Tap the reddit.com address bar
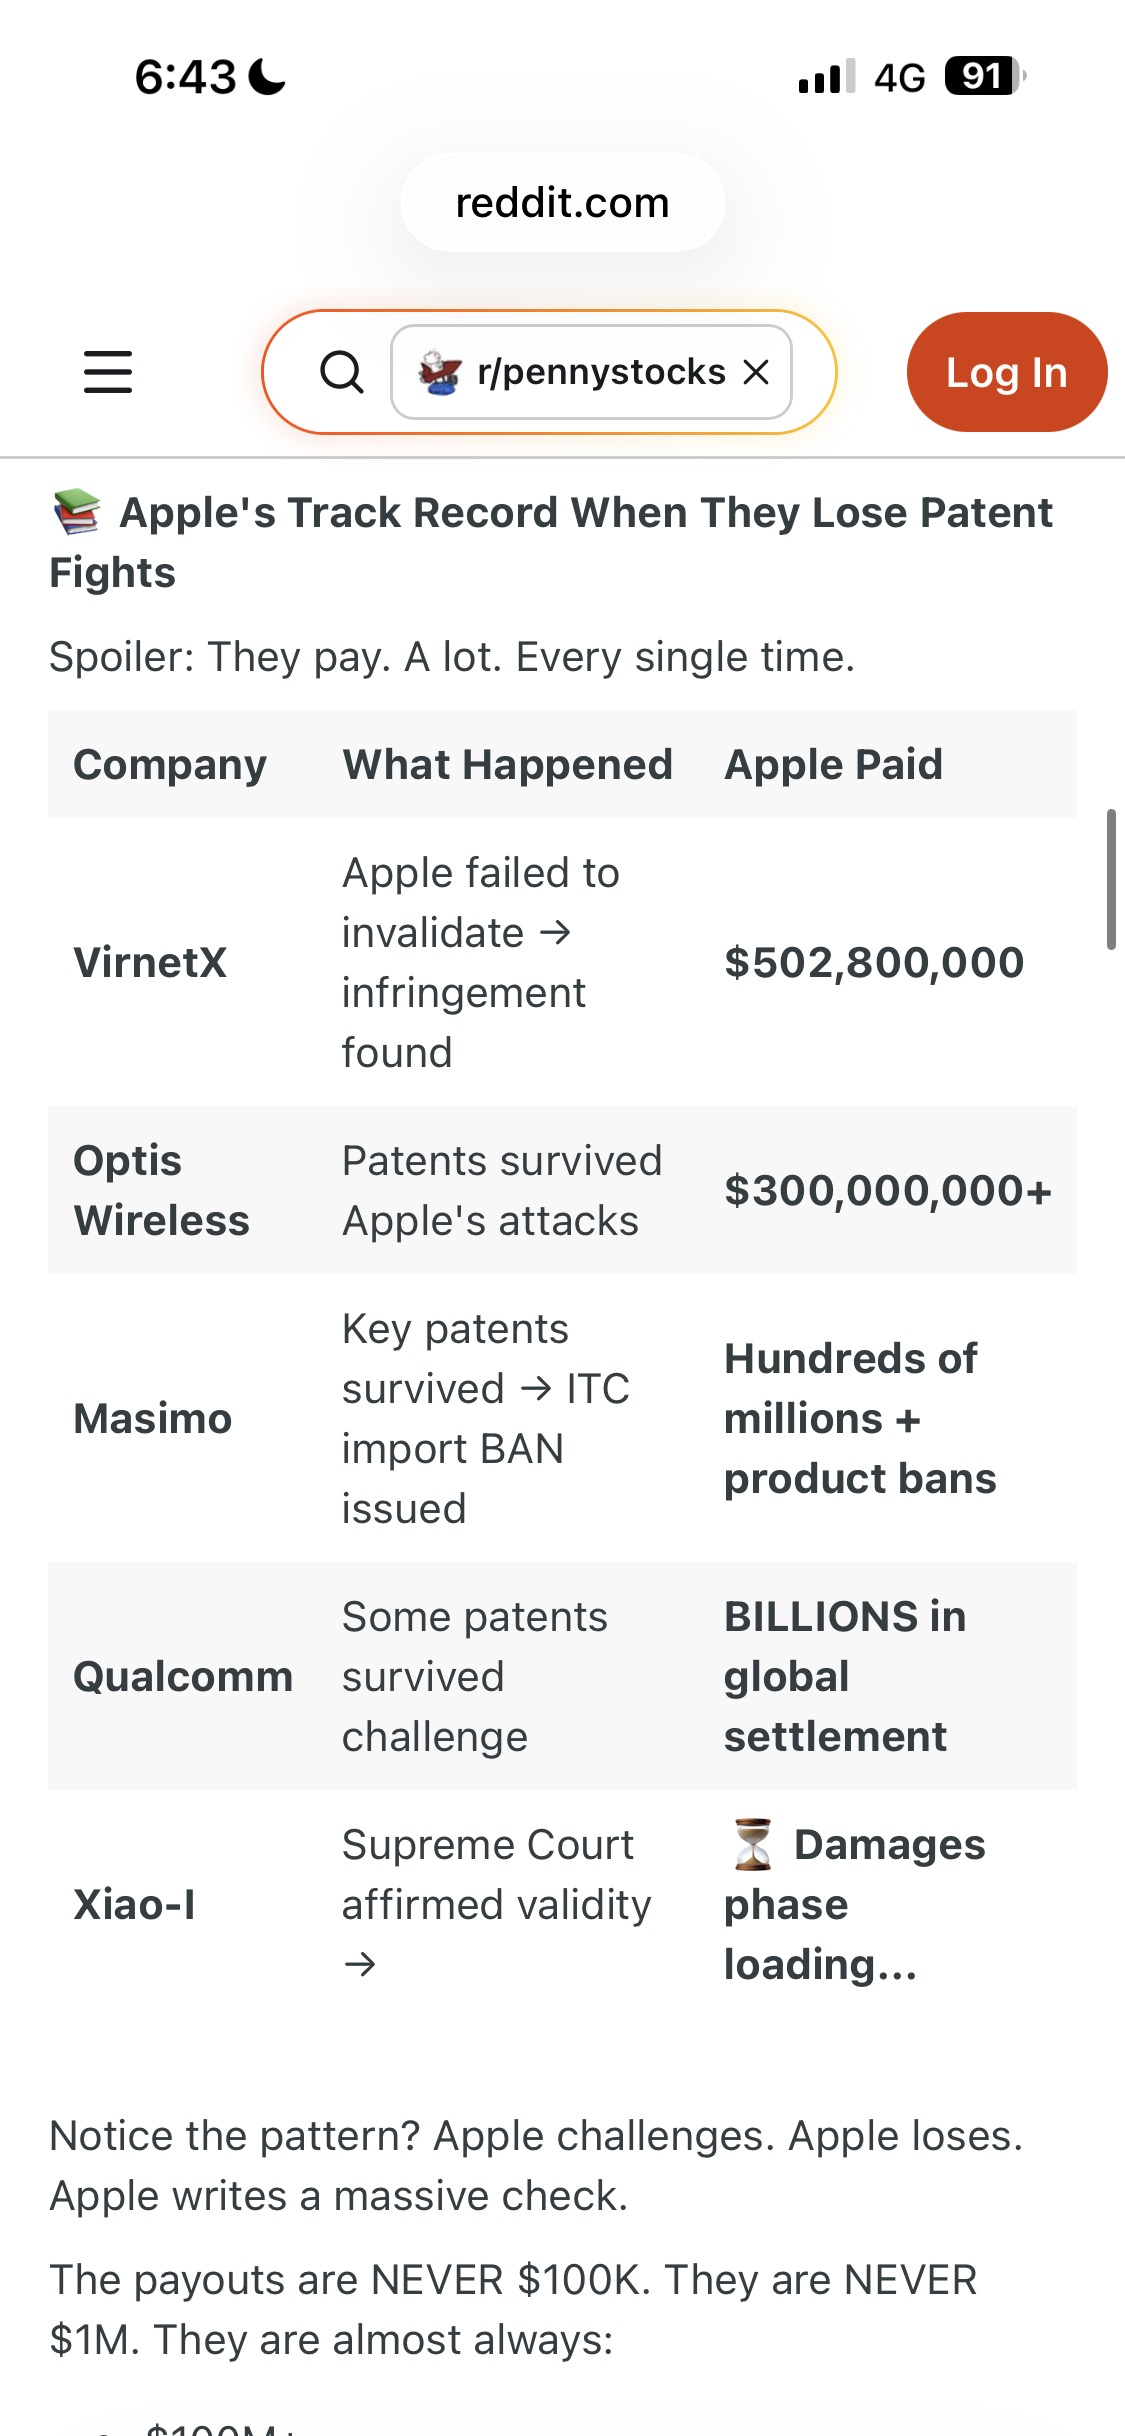This screenshot has height=2436, width=1125. coord(562,202)
